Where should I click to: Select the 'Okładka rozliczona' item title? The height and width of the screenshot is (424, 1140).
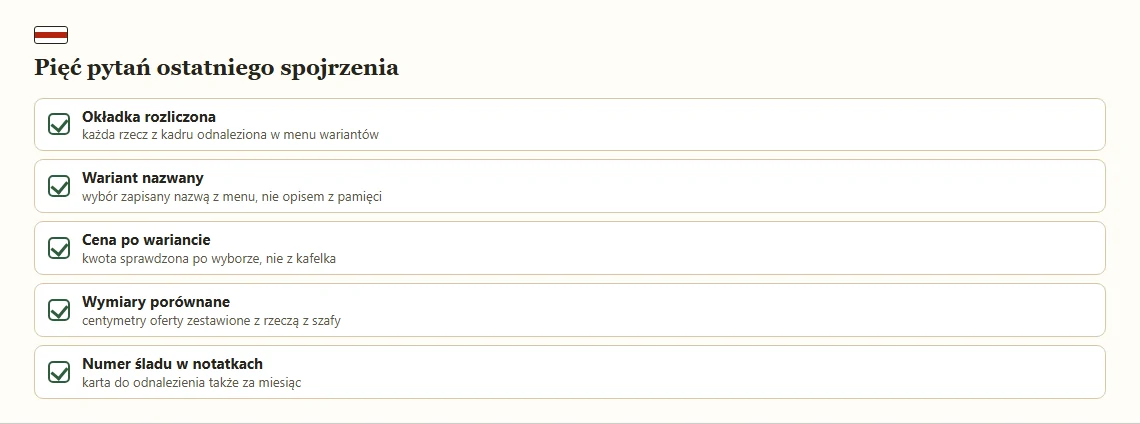pyautogui.click(x=149, y=116)
